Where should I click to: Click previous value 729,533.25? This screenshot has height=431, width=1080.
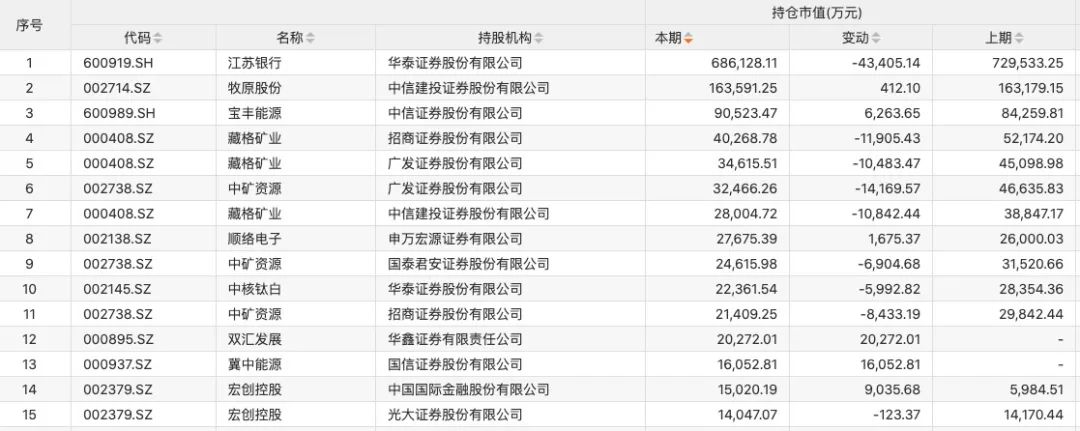(x=1030, y=63)
